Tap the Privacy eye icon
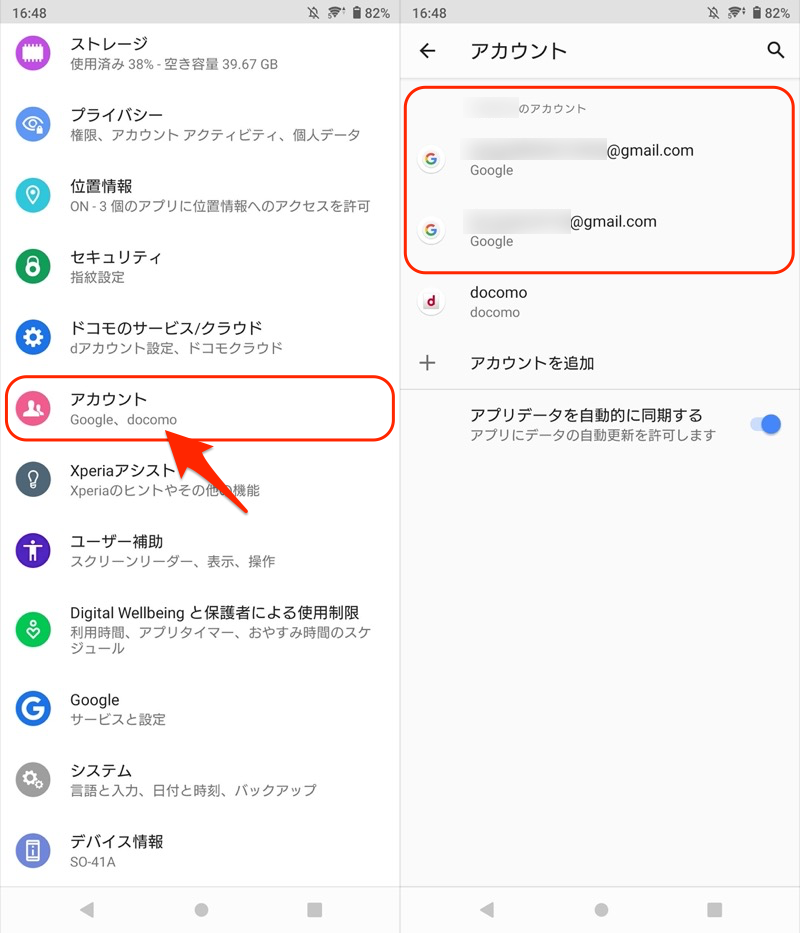This screenshot has height=933, width=800. tap(33, 124)
